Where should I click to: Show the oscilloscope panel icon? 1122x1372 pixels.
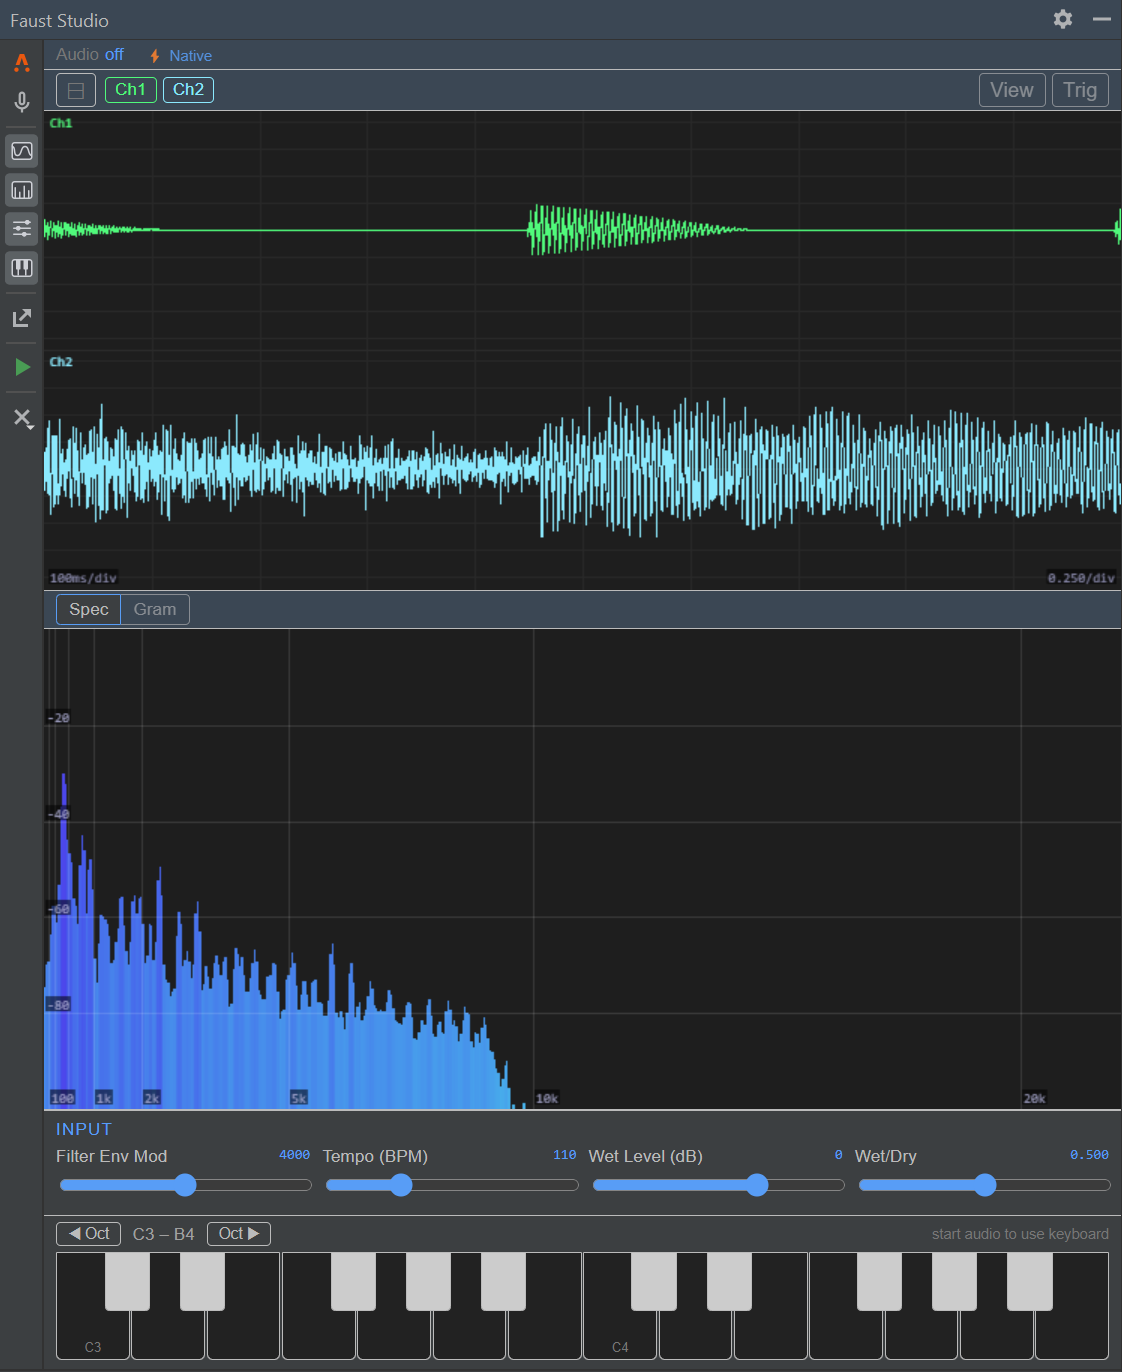pos(22,151)
